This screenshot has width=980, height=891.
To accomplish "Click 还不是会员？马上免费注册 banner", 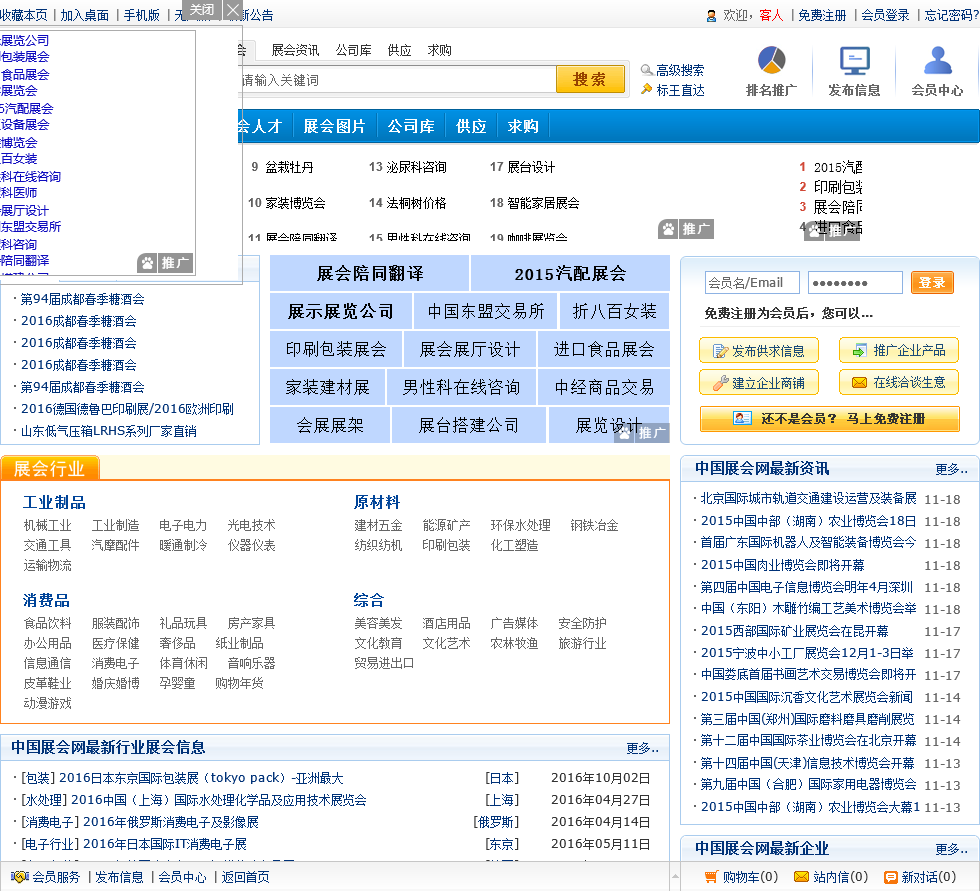I will click(829, 419).
